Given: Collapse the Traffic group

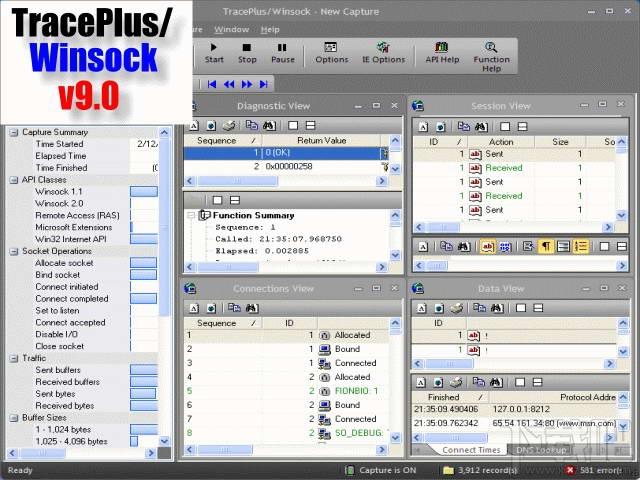Looking at the screenshot, I should tap(14, 358).
